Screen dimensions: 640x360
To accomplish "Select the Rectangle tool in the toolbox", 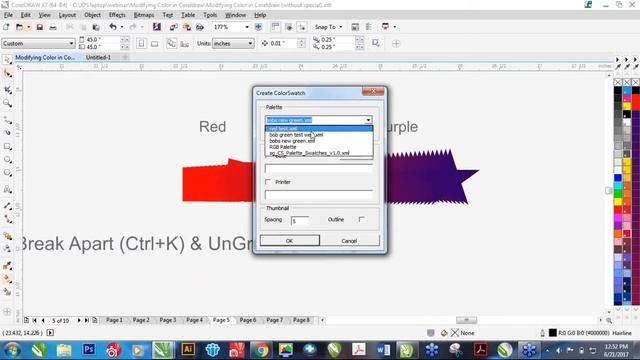I will pyautogui.click(x=7, y=147).
